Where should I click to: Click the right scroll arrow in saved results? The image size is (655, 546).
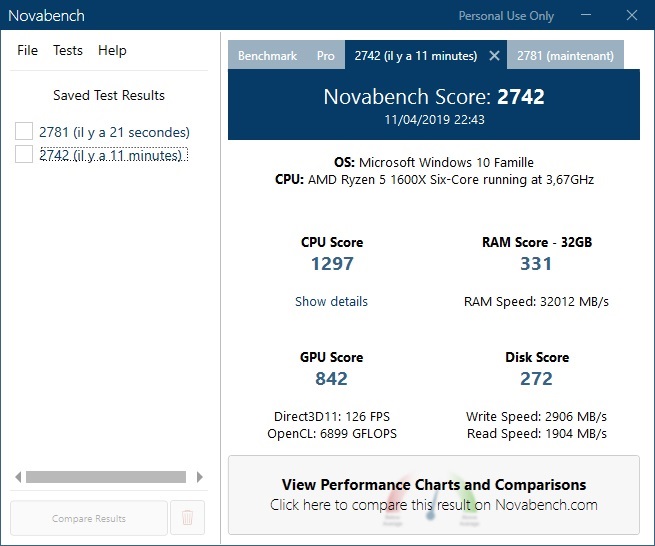click(x=199, y=477)
